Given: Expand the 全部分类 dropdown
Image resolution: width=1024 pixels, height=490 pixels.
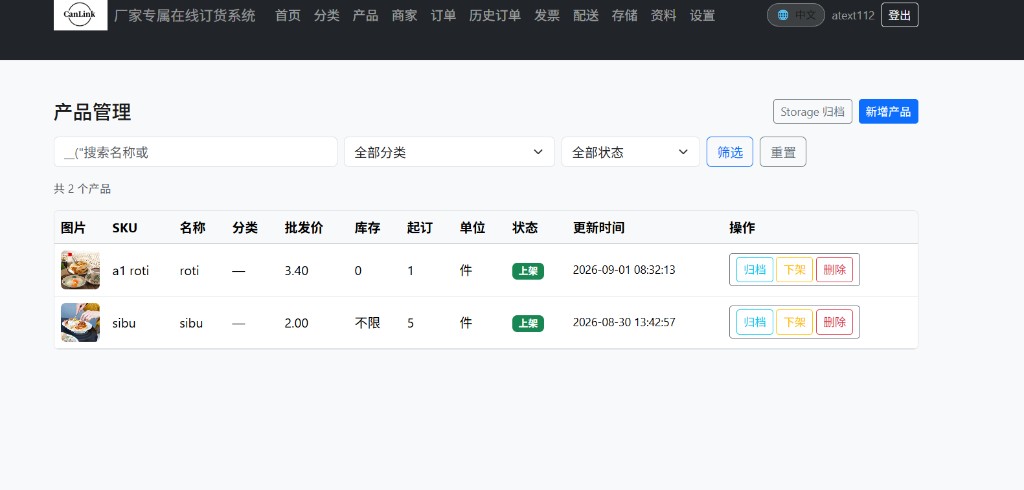Looking at the screenshot, I should click(449, 152).
